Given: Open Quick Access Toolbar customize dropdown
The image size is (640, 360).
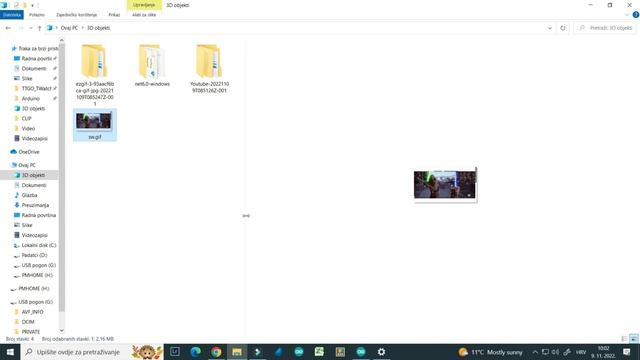Looking at the screenshot, I should point(32,5).
